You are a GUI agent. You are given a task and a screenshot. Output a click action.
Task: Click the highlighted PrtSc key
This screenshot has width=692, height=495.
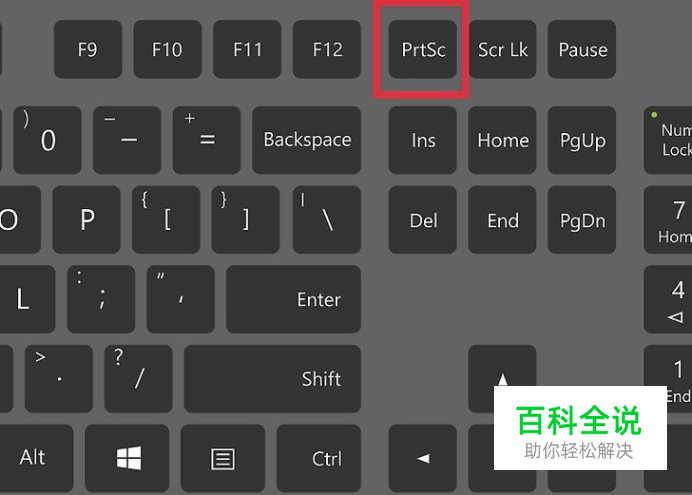[422, 49]
